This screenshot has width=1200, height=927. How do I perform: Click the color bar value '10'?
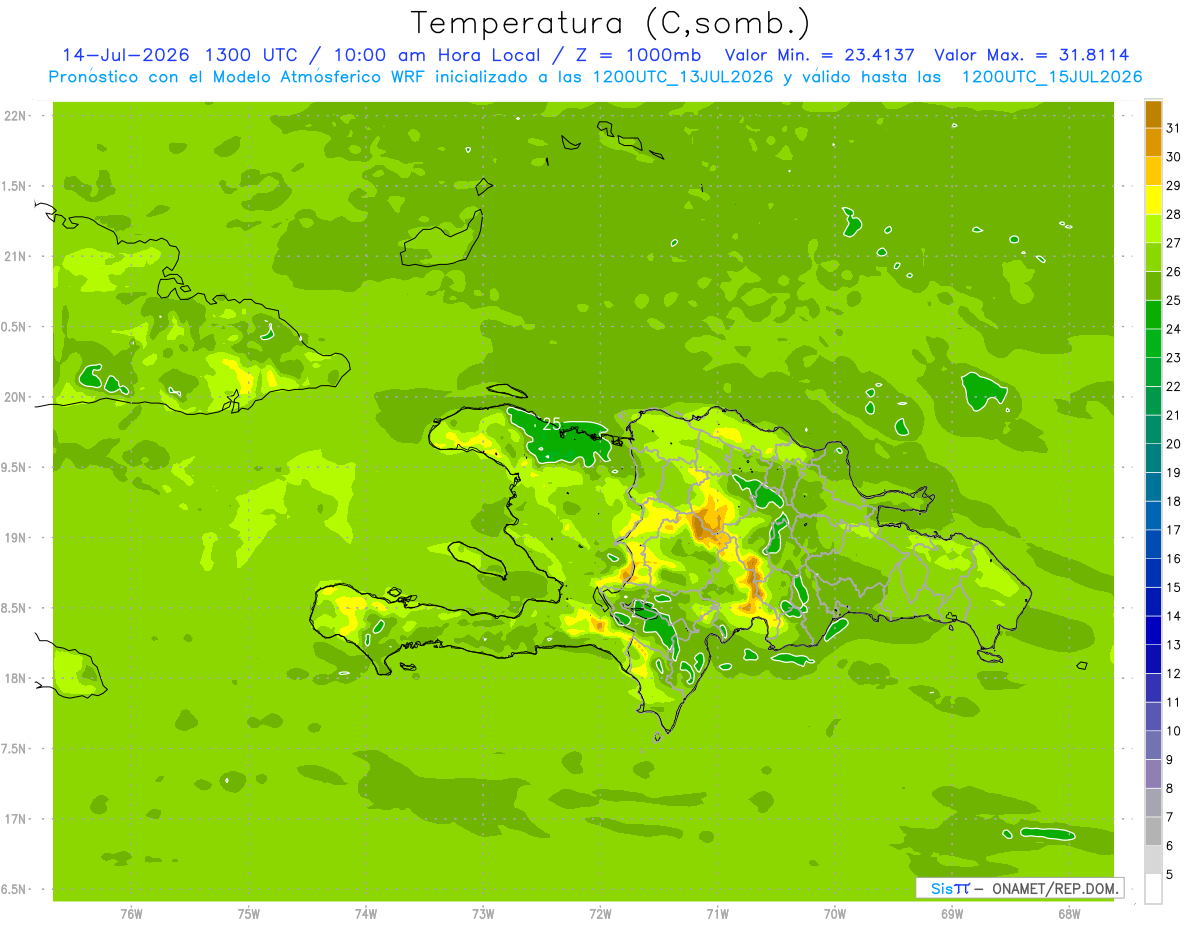[x=1174, y=731]
